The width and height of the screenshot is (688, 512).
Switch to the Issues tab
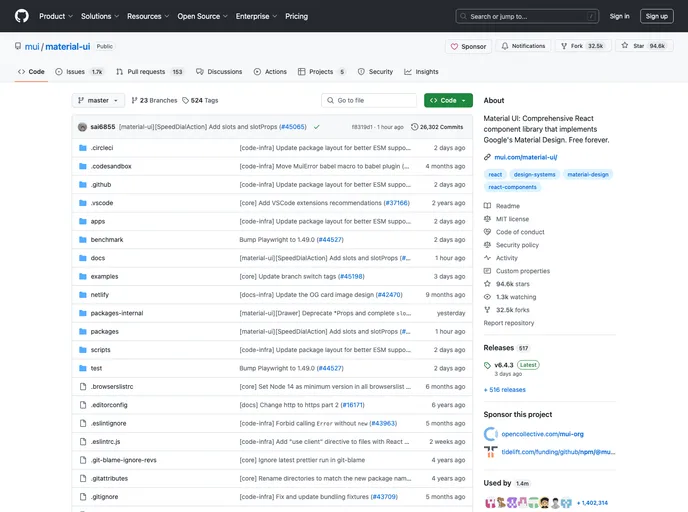click(x=80, y=72)
